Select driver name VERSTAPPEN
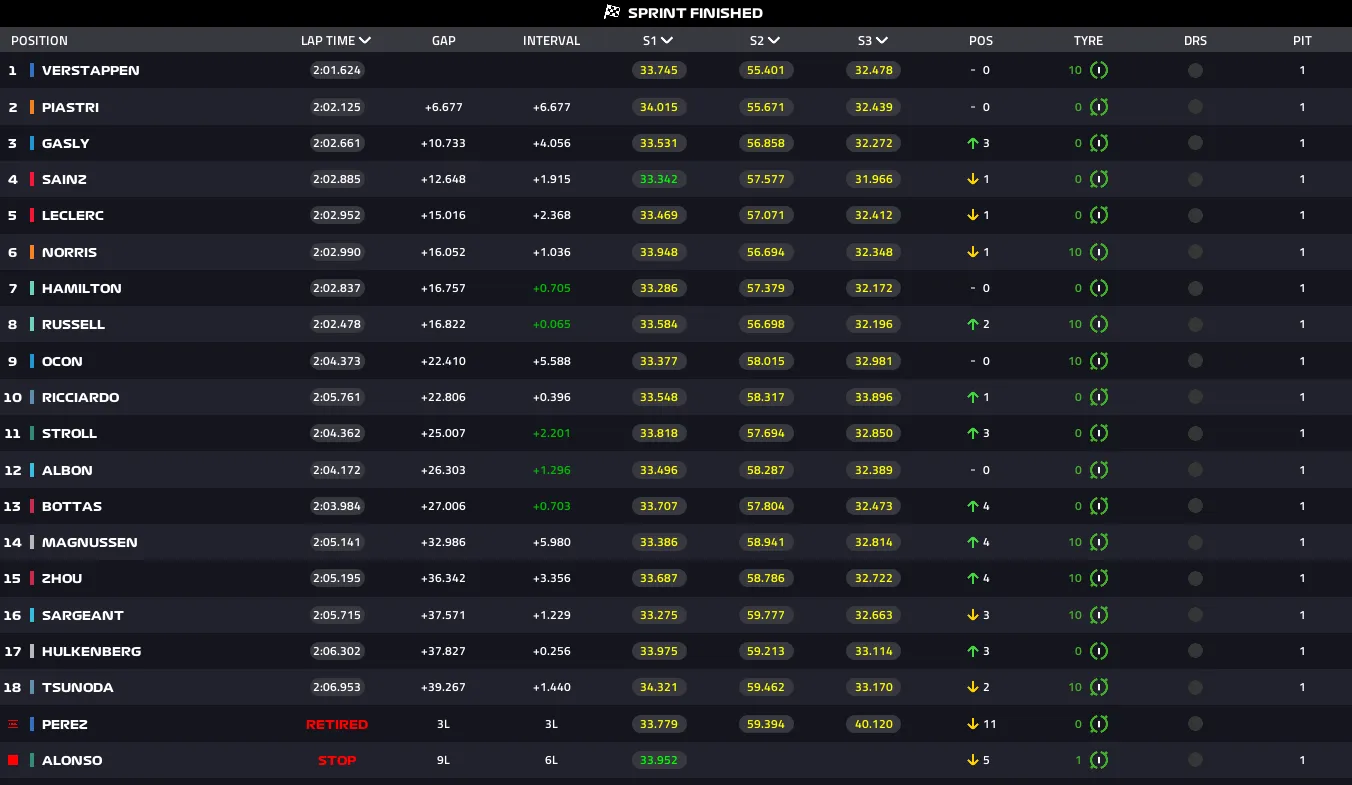Viewport: 1352px width, 785px height. point(90,70)
